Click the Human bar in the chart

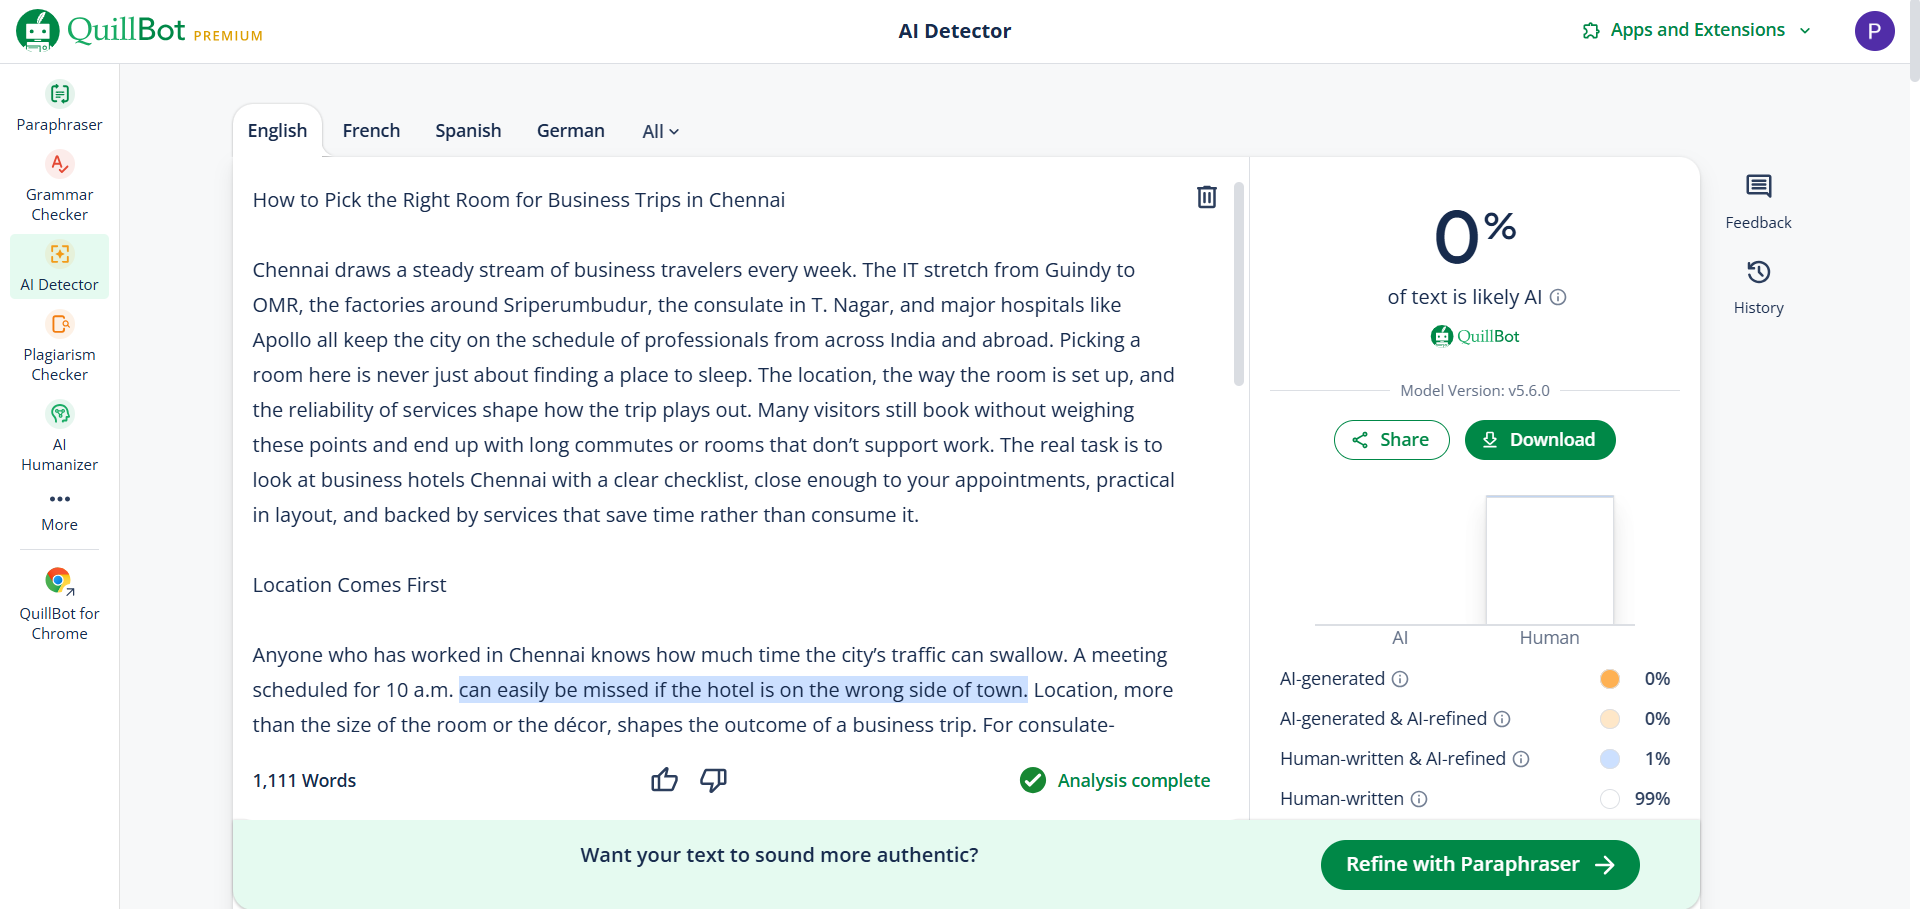(1549, 560)
